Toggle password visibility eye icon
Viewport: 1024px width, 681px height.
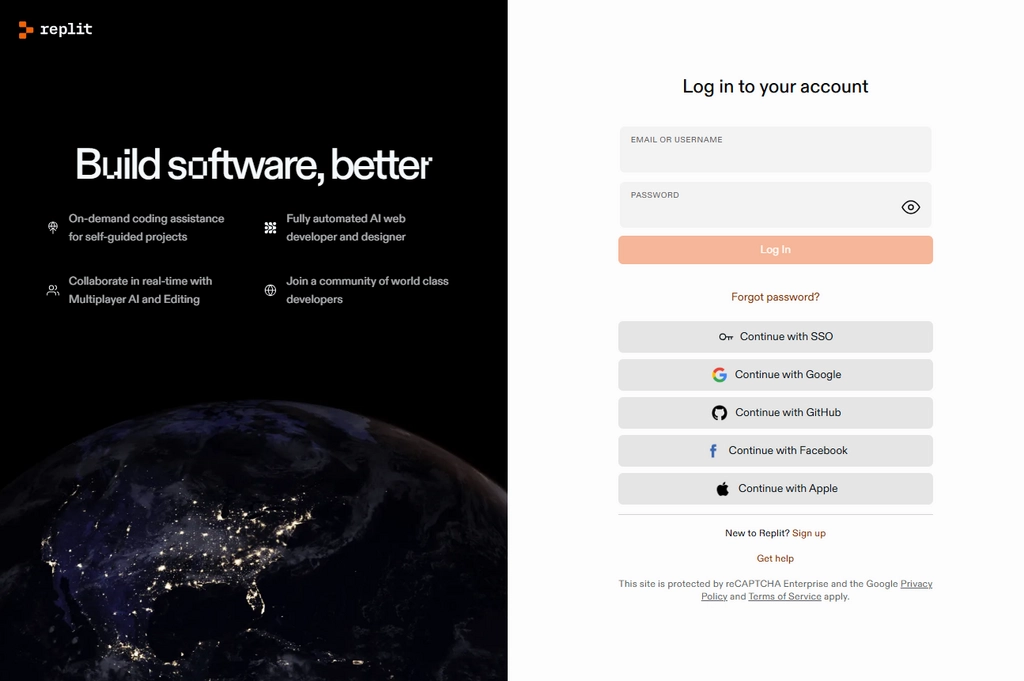[x=910, y=207]
